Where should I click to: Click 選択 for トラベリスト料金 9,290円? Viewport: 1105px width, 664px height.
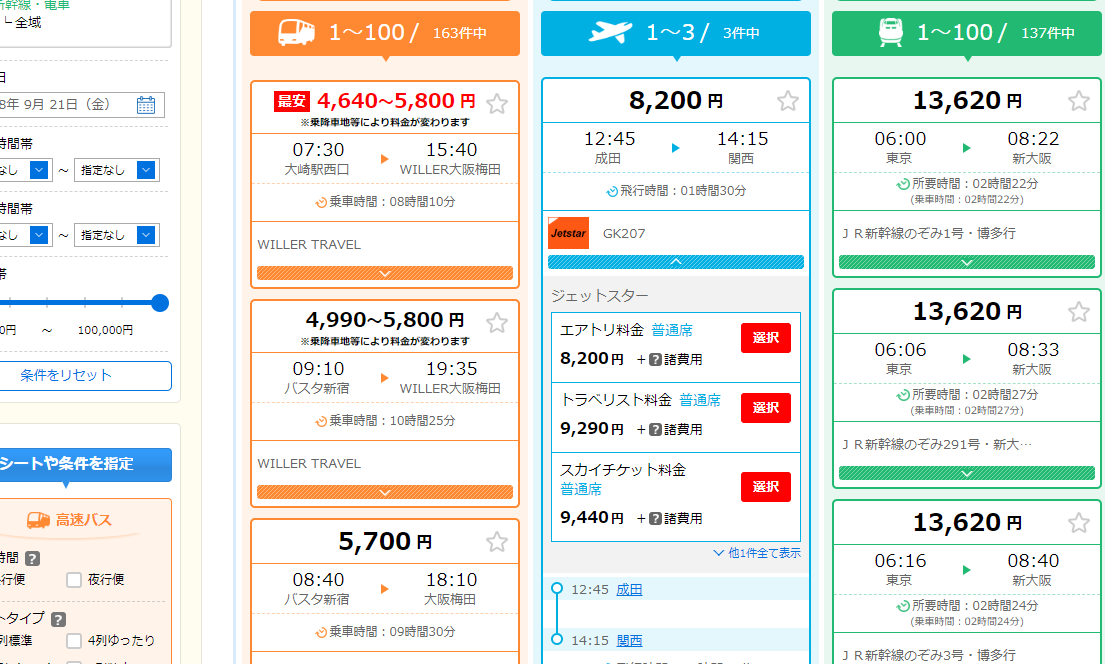pos(765,407)
